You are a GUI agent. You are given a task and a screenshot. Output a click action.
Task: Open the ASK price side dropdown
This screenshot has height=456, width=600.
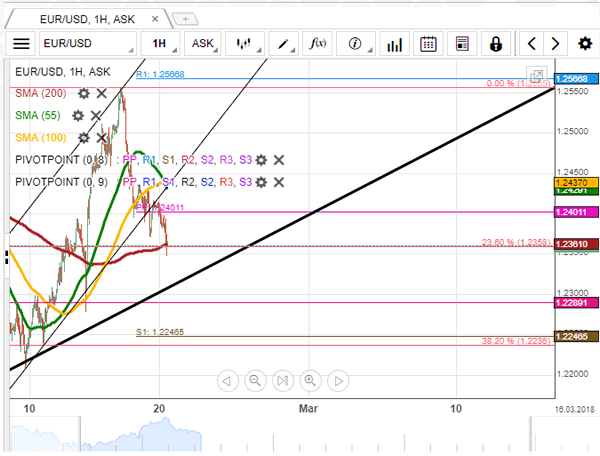pyautogui.click(x=203, y=44)
